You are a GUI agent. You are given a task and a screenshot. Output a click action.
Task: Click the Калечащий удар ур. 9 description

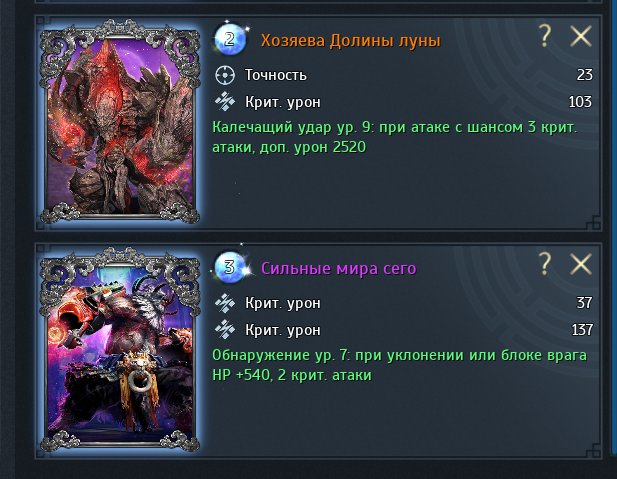(395, 137)
